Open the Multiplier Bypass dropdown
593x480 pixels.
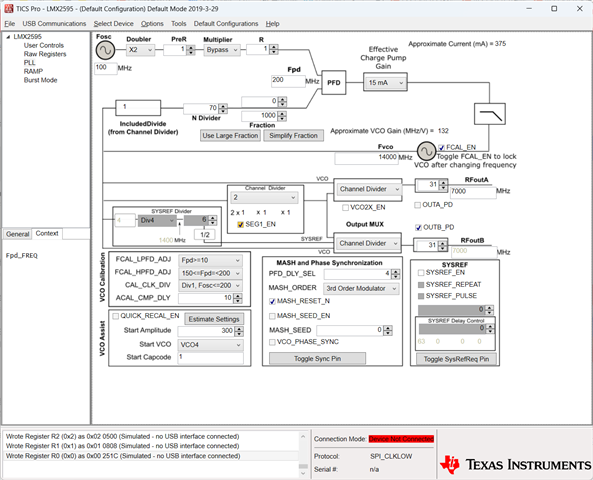222,50
